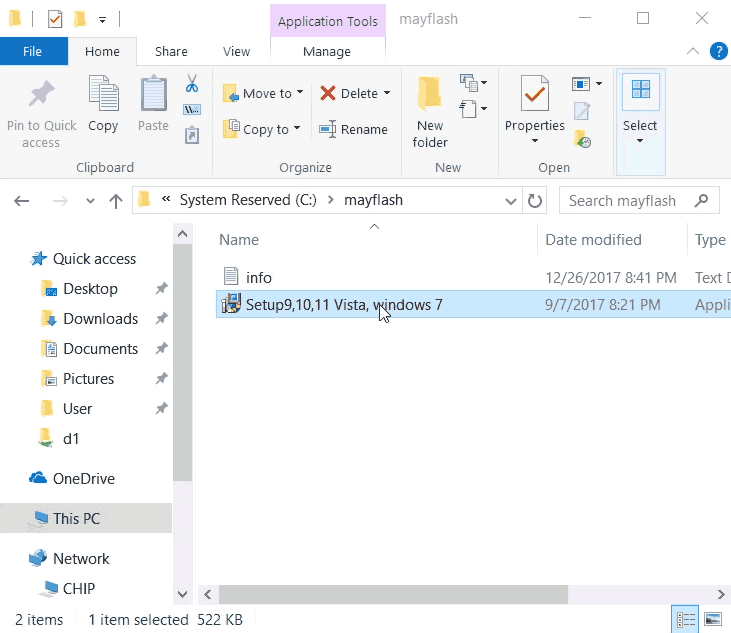Create a New folder from the ribbon
Screen dimensions: 731x633
tap(430, 112)
